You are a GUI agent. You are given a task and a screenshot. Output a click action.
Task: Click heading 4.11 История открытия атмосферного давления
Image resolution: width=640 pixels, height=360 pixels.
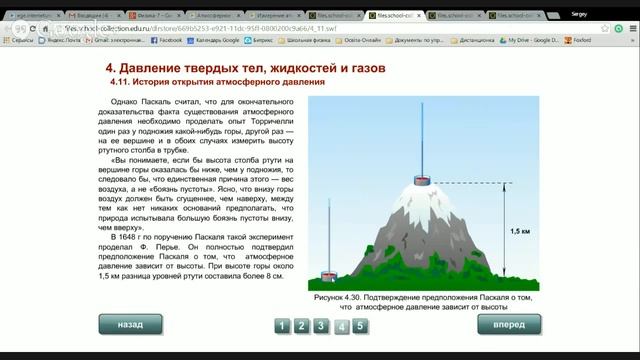(218, 82)
